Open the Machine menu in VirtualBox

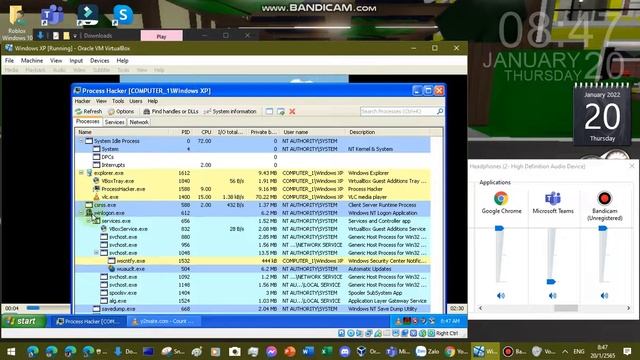point(32,60)
